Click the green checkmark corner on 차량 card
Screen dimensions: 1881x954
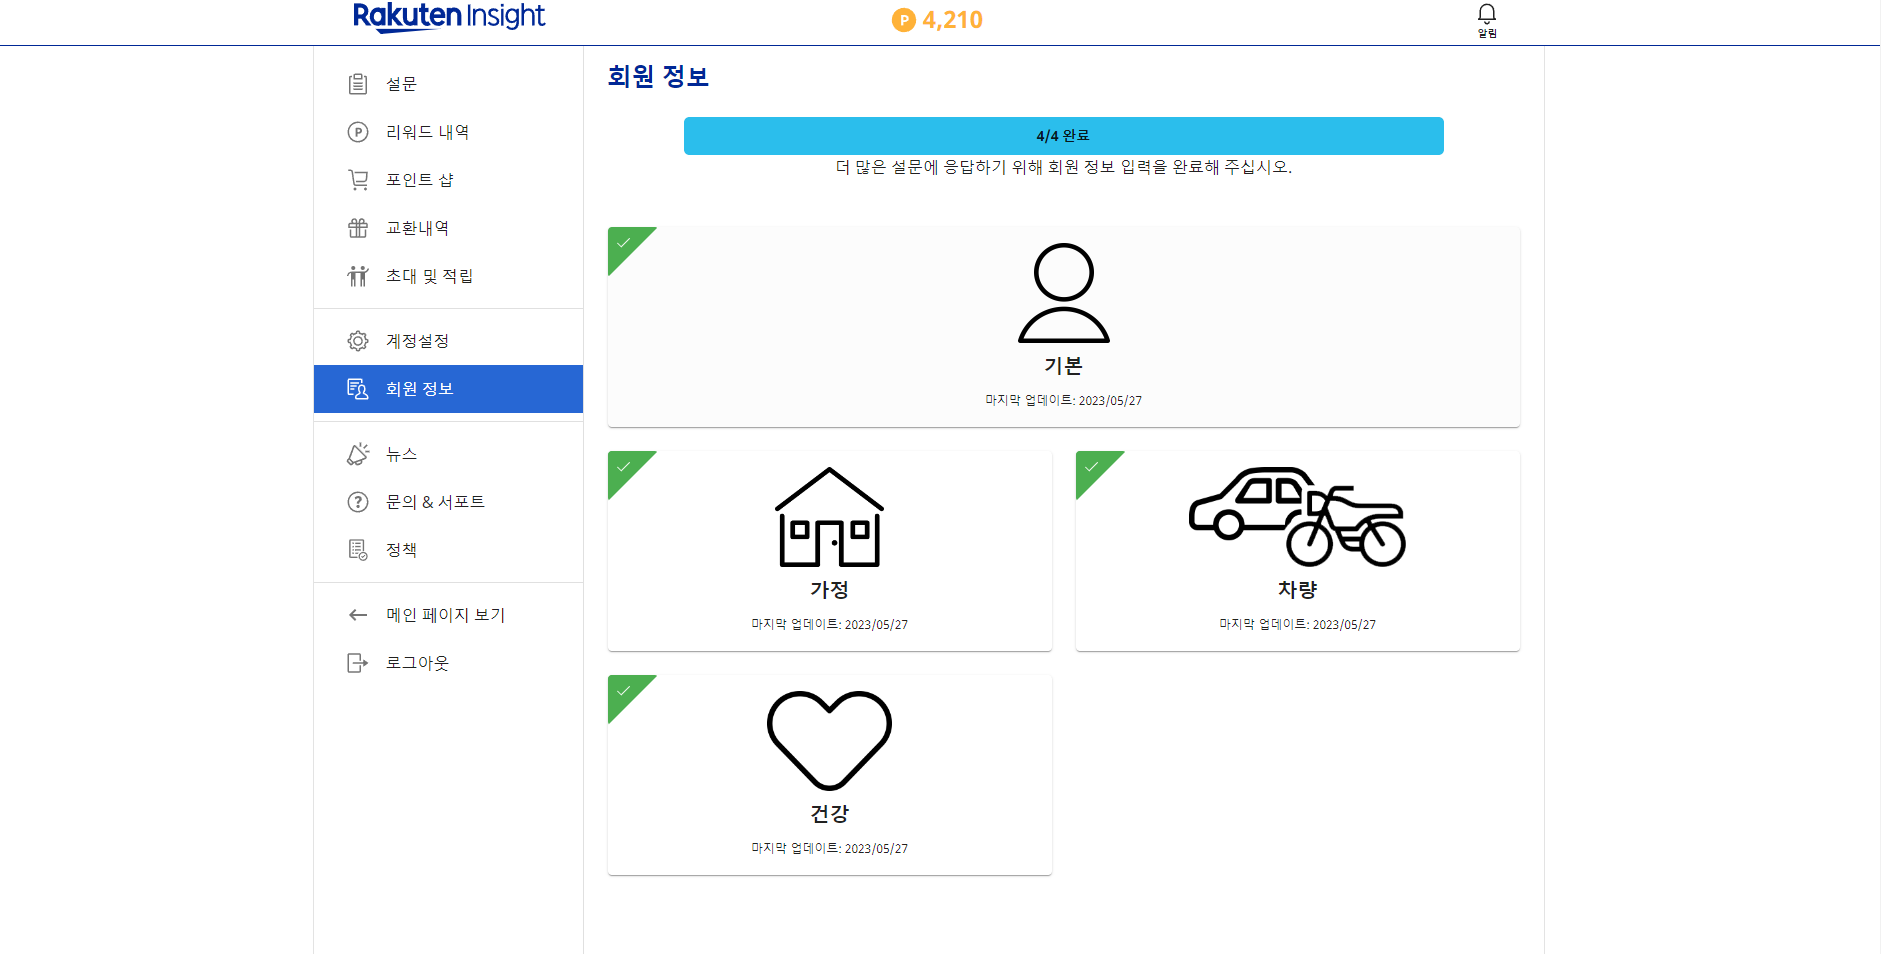click(1093, 467)
